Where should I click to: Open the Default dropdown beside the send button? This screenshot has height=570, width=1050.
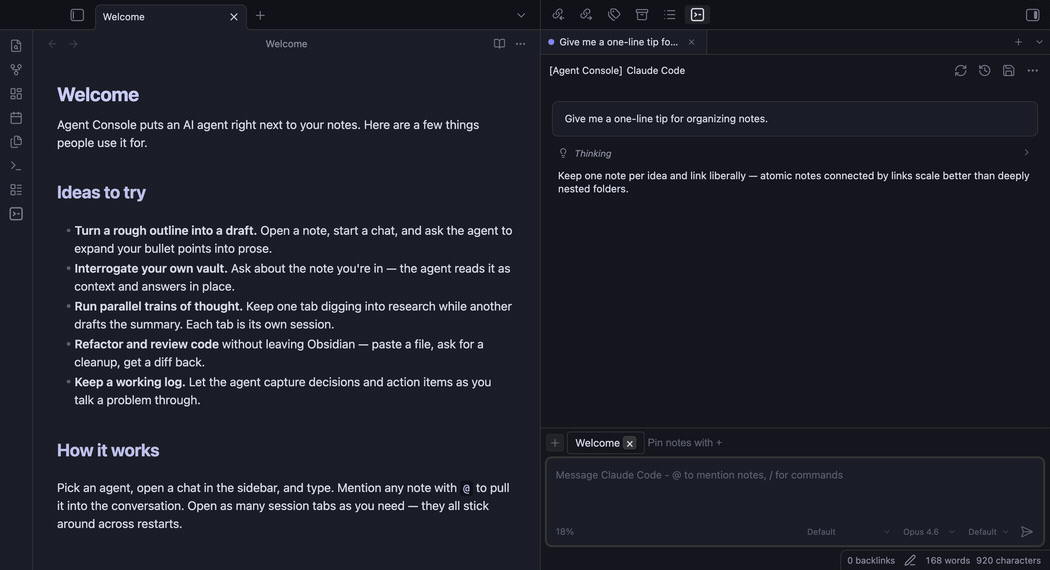click(x=988, y=532)
